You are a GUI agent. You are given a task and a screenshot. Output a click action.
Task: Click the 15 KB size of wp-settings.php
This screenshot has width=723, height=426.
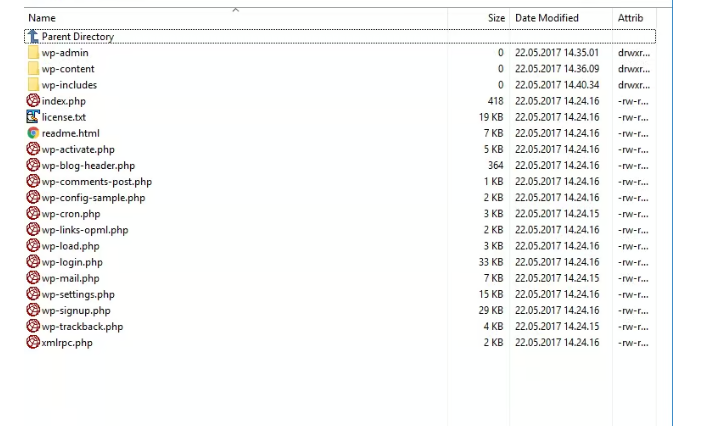491,295
